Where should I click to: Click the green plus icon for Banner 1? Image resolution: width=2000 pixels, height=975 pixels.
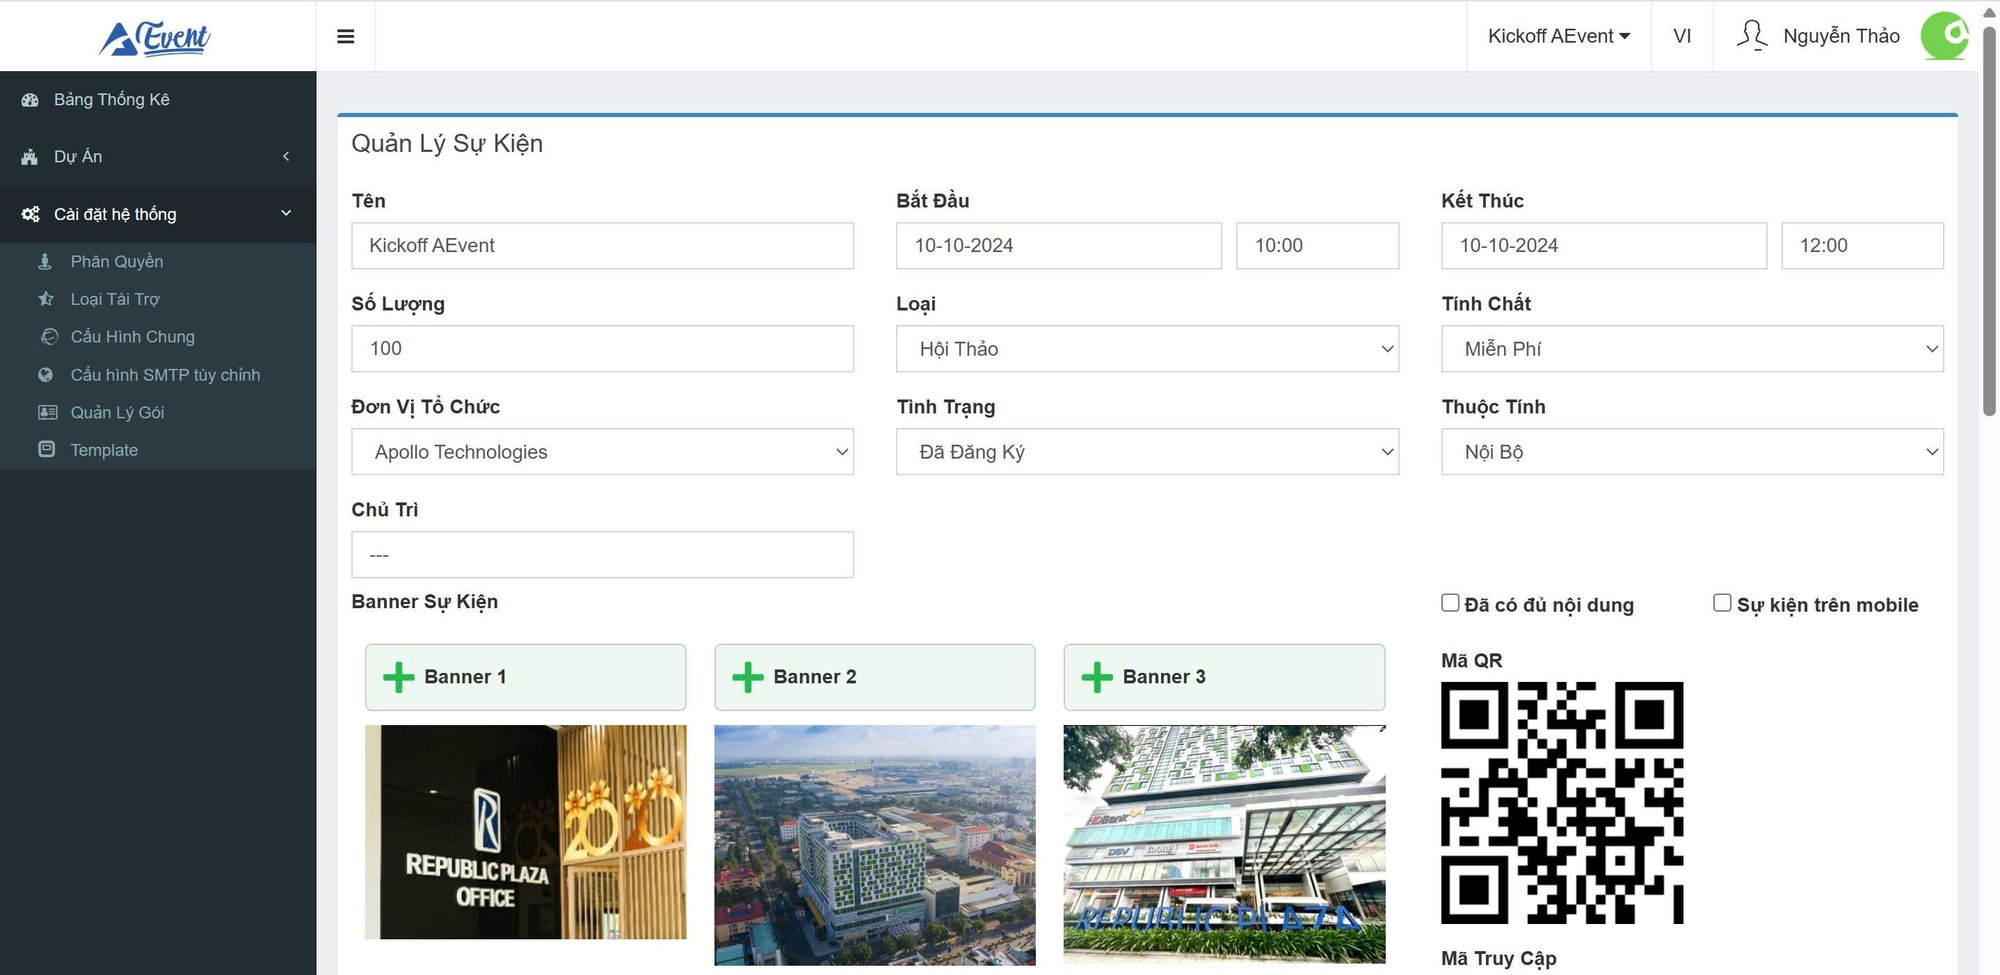pos(399,677)
